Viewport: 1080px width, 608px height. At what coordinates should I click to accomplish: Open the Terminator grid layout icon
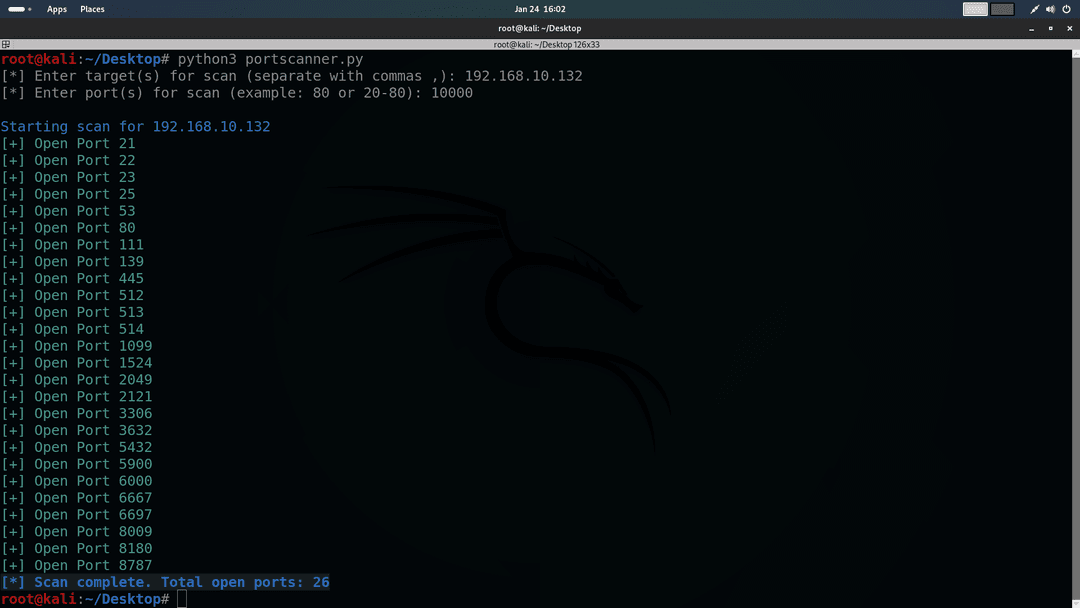point(6,44)
